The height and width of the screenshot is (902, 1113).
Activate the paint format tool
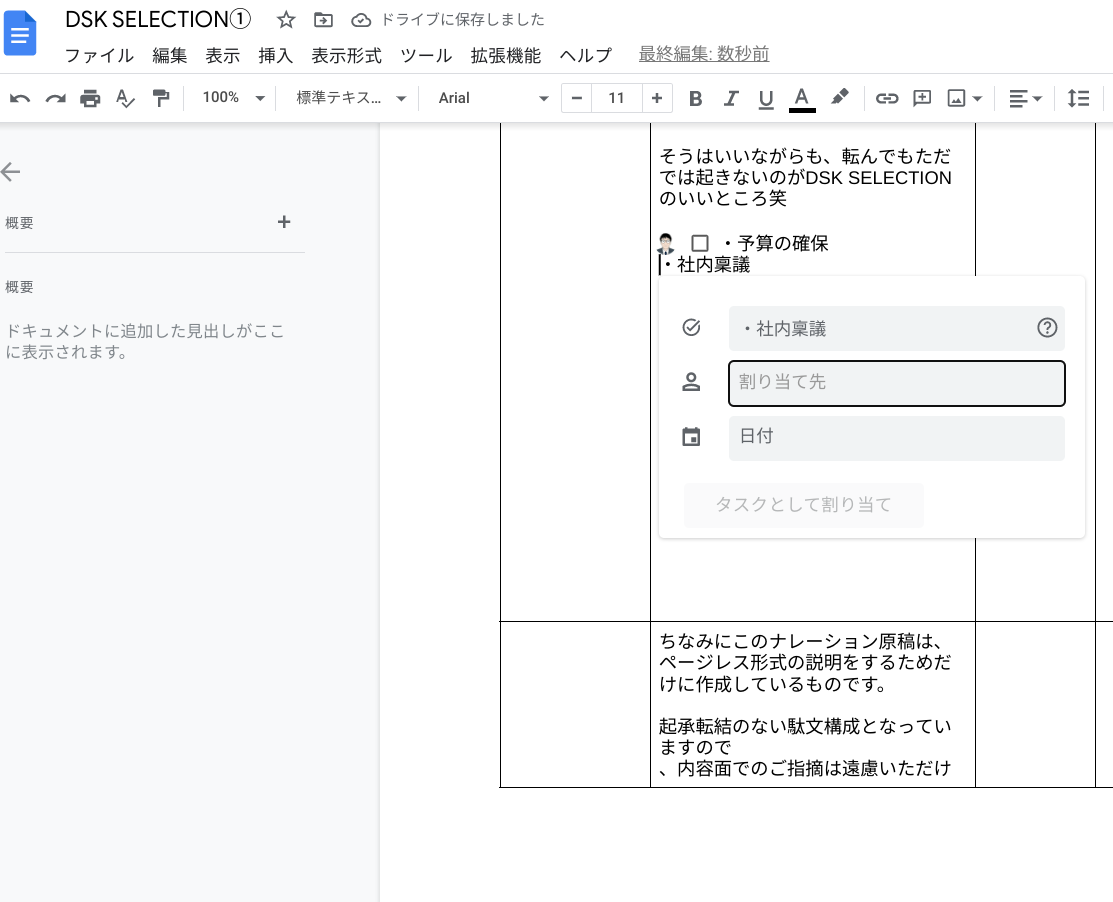click(x=161, y=98)
